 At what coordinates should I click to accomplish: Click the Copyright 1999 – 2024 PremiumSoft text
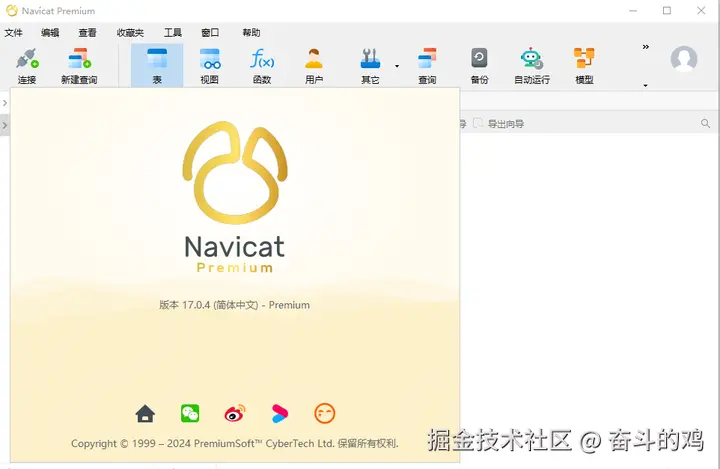235,444
